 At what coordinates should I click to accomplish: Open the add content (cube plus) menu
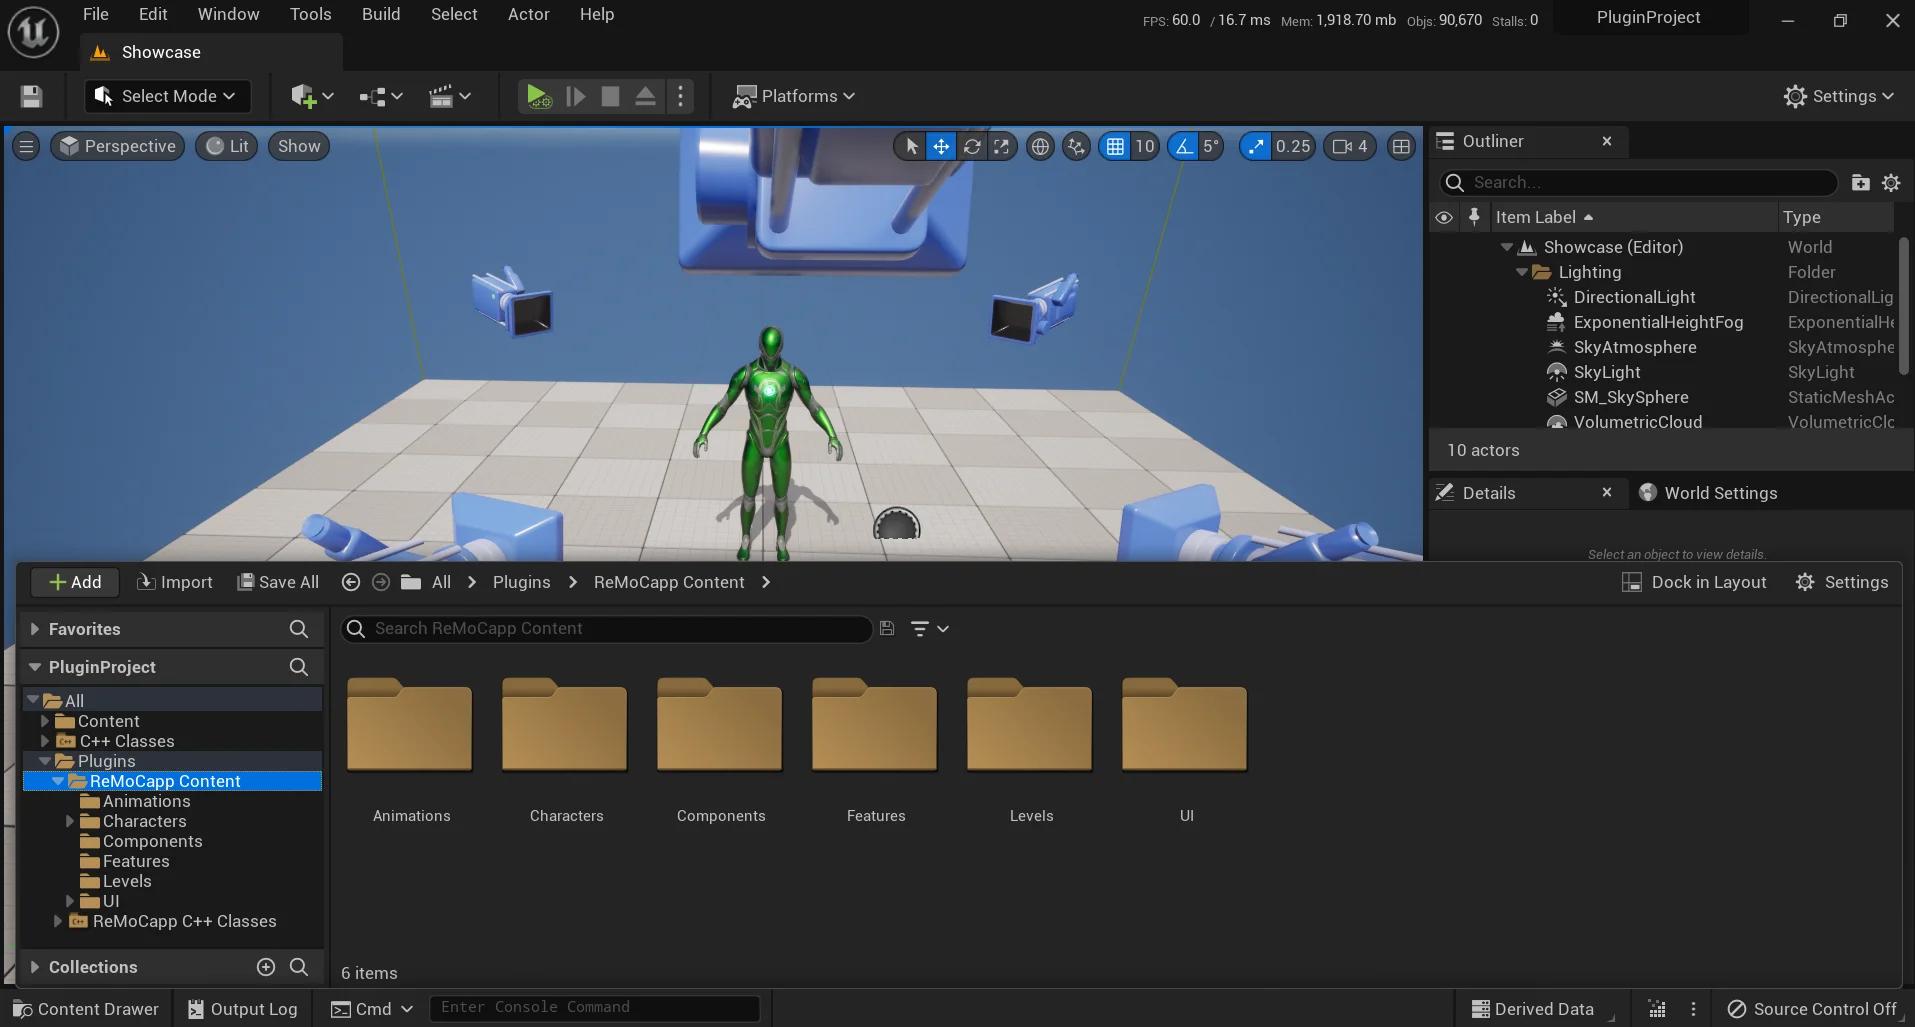[x=311, y=96]
